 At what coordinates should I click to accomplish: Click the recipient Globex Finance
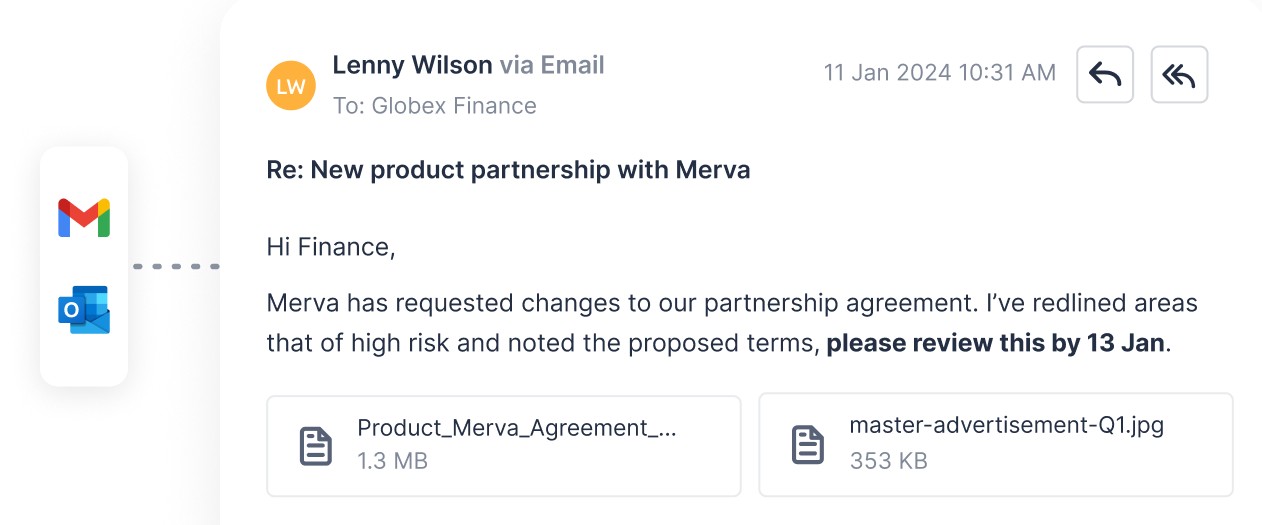(x=454, y=105)
